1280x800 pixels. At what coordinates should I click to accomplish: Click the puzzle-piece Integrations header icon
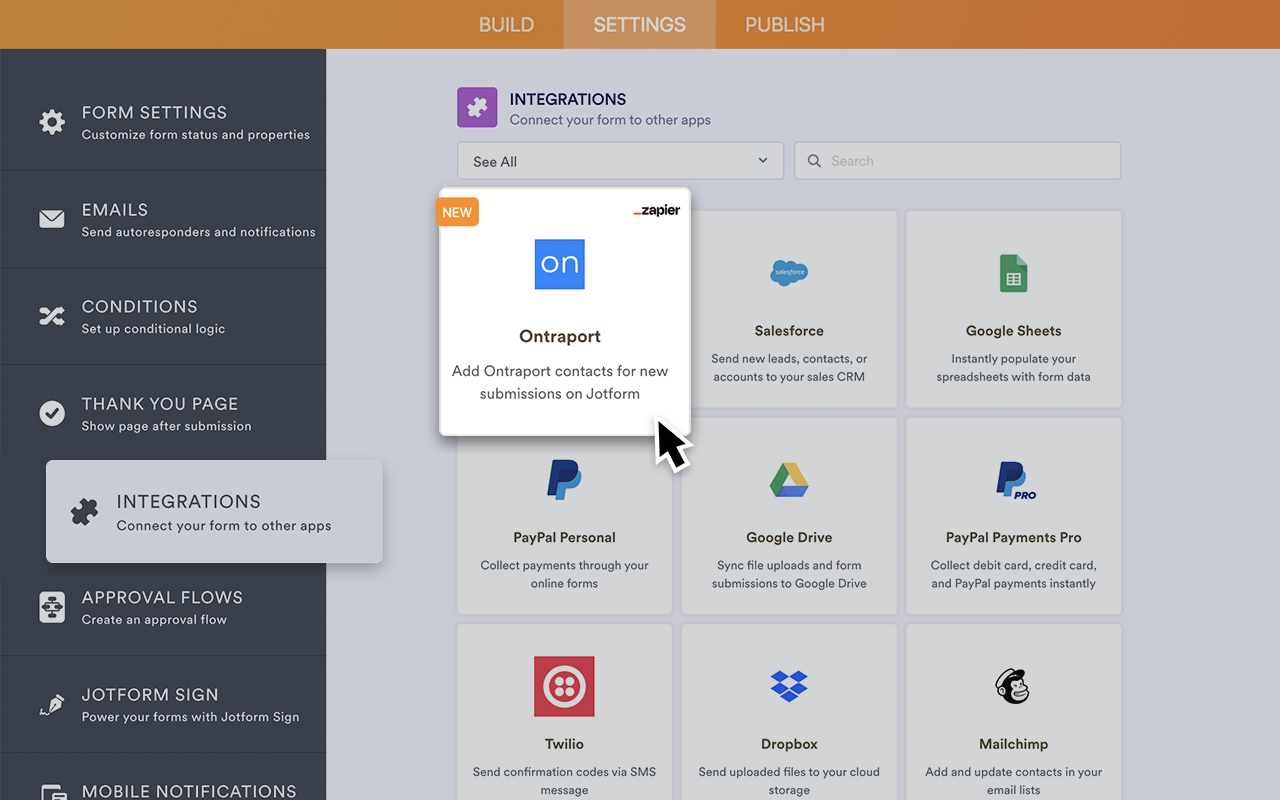pyautogui.click(x=477, y=107)
